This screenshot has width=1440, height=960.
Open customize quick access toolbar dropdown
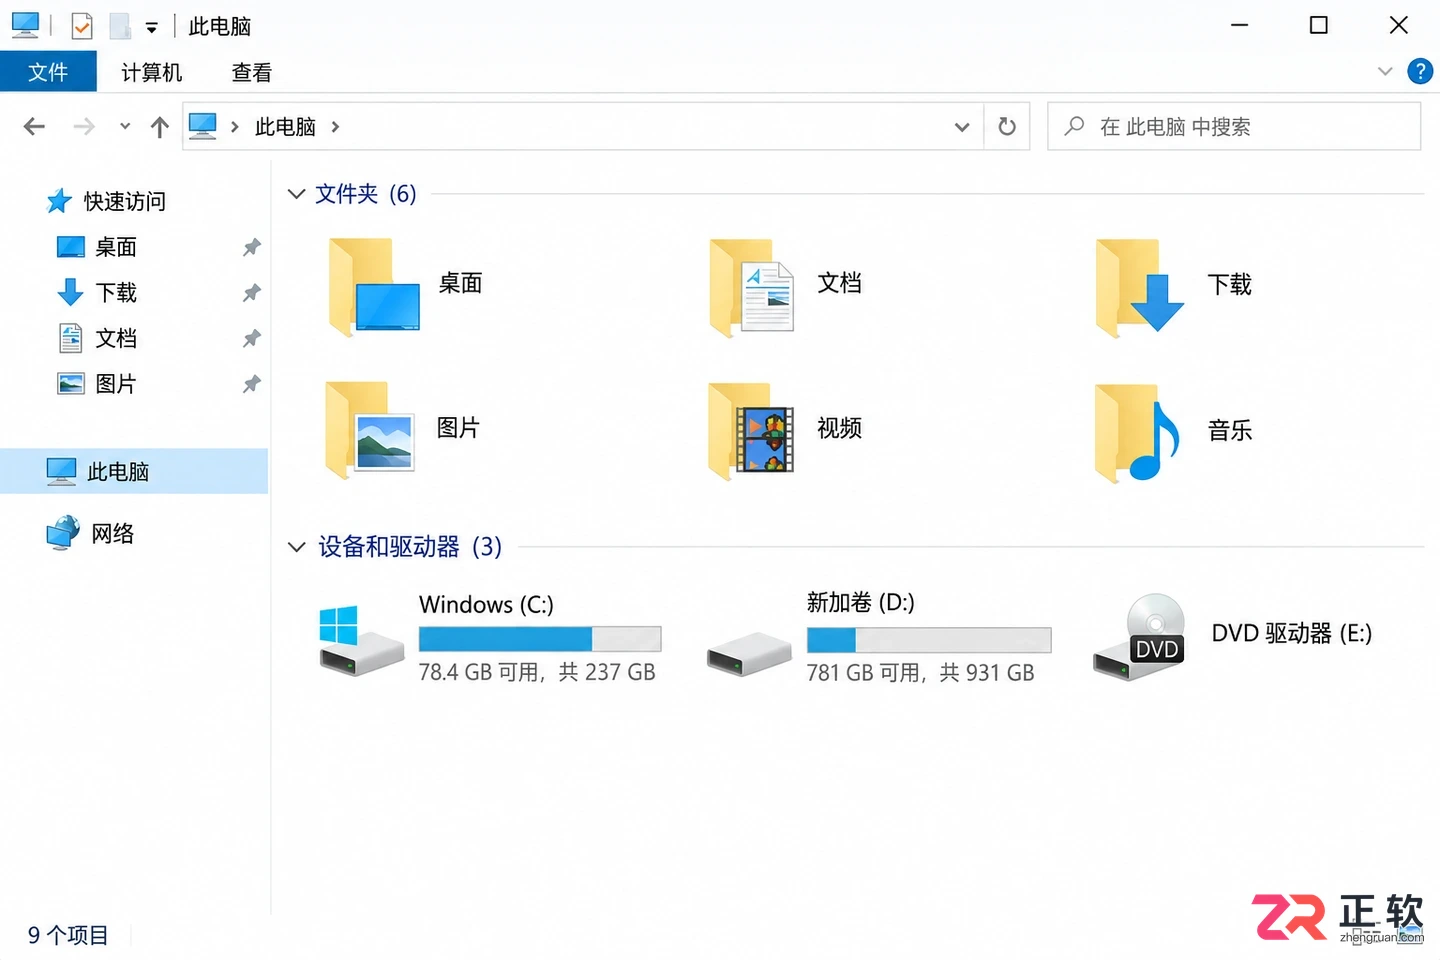pos(152,28)
